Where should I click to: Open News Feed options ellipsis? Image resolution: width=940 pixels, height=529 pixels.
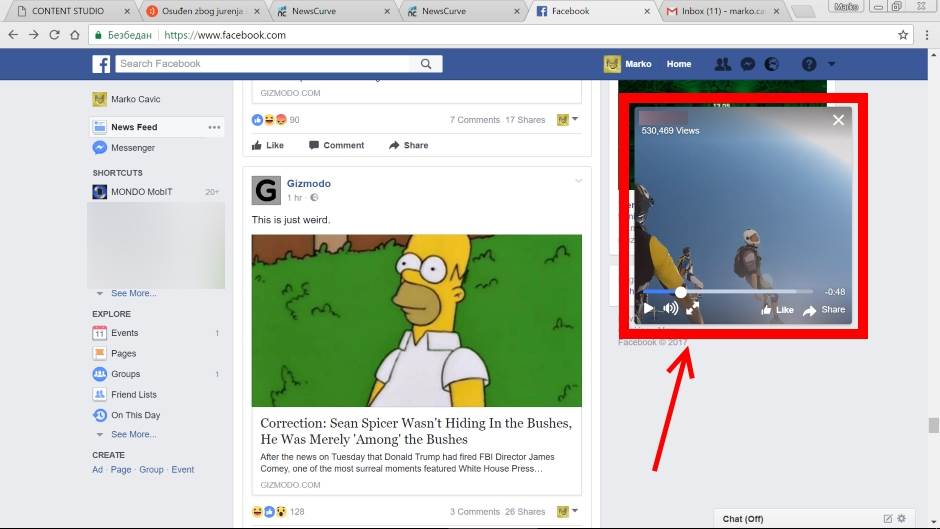coord(214,127)
